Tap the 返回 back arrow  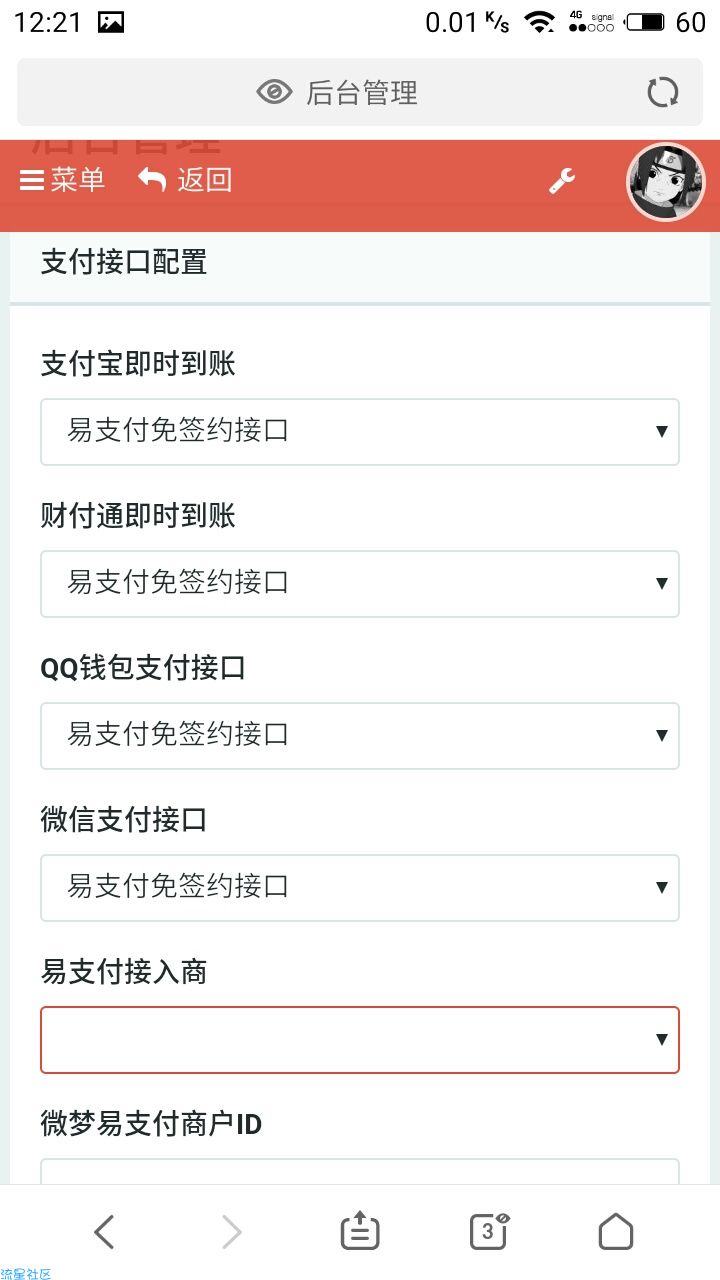coord(185,180)
